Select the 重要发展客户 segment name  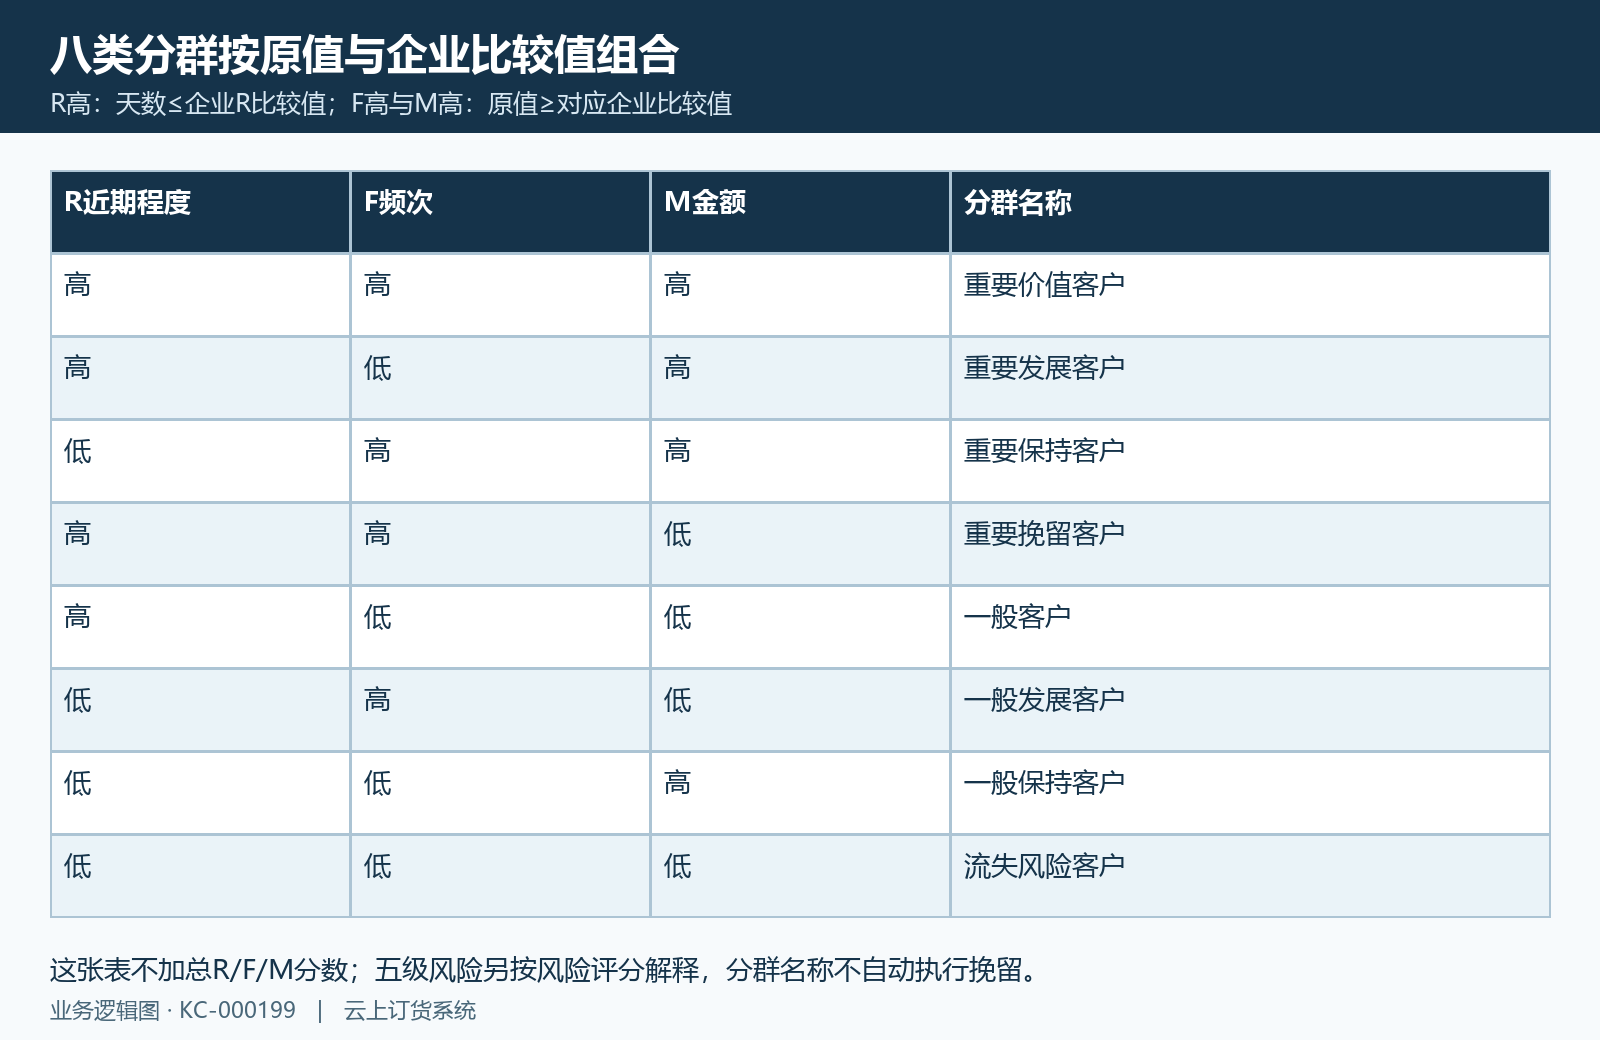1044,368
